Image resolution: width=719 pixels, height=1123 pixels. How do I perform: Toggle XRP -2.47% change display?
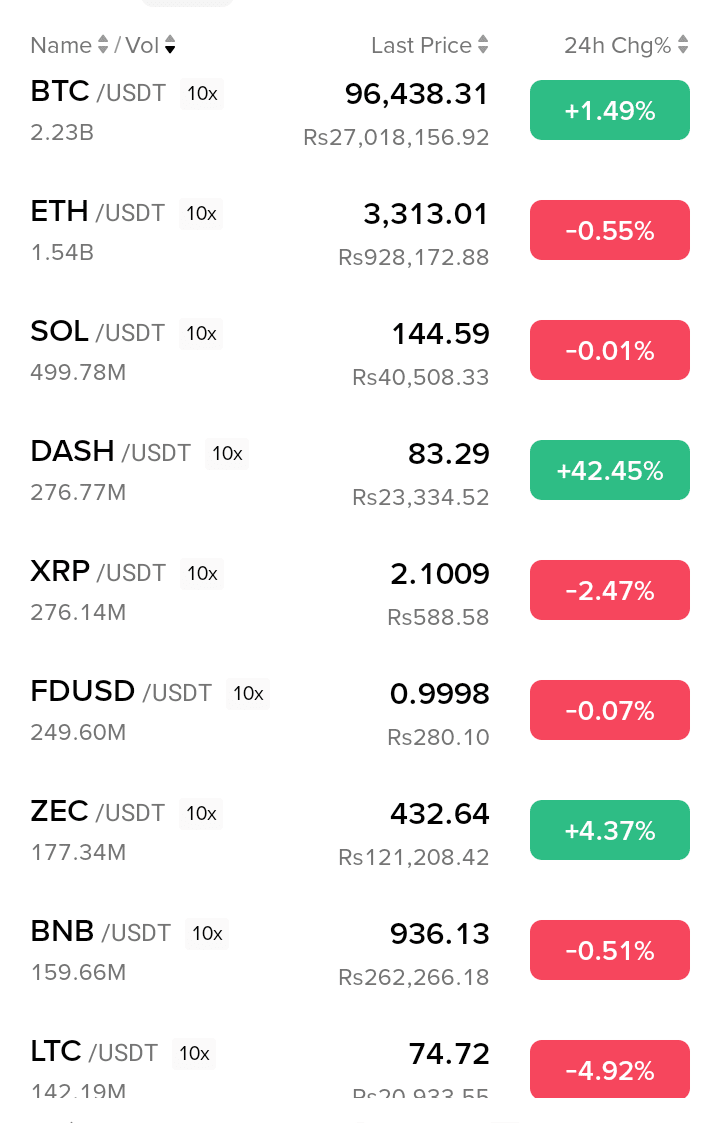tap(609, 590)
